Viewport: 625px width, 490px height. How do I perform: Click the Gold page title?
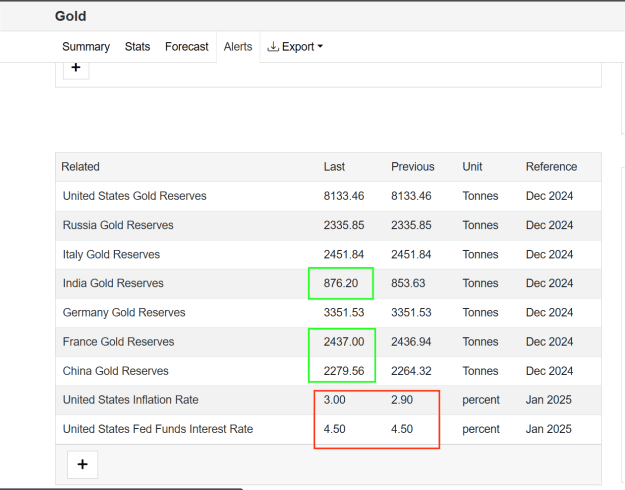tap(71, 16)
